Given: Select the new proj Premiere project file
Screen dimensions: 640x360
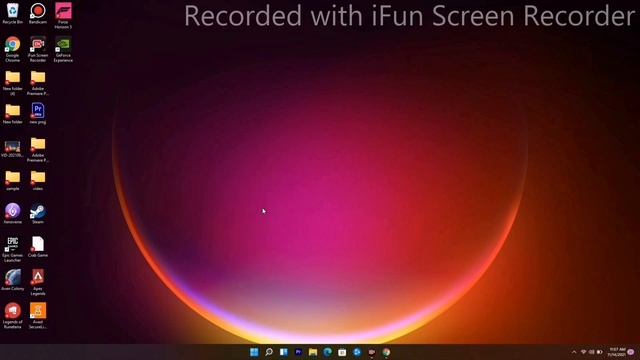Looking at the screenshot, I should point(38,113).
